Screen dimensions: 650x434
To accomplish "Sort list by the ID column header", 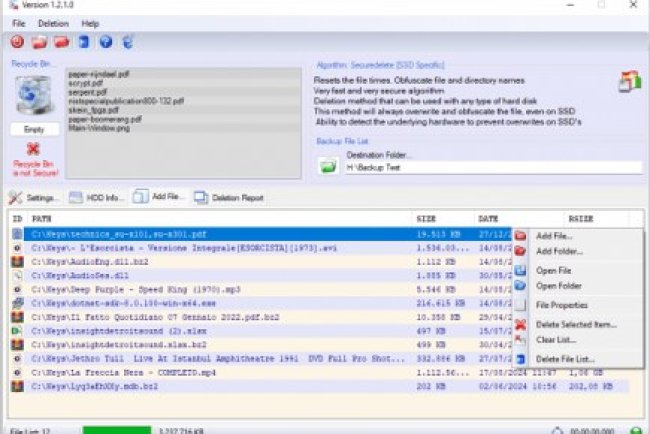I will click(17, 218).
